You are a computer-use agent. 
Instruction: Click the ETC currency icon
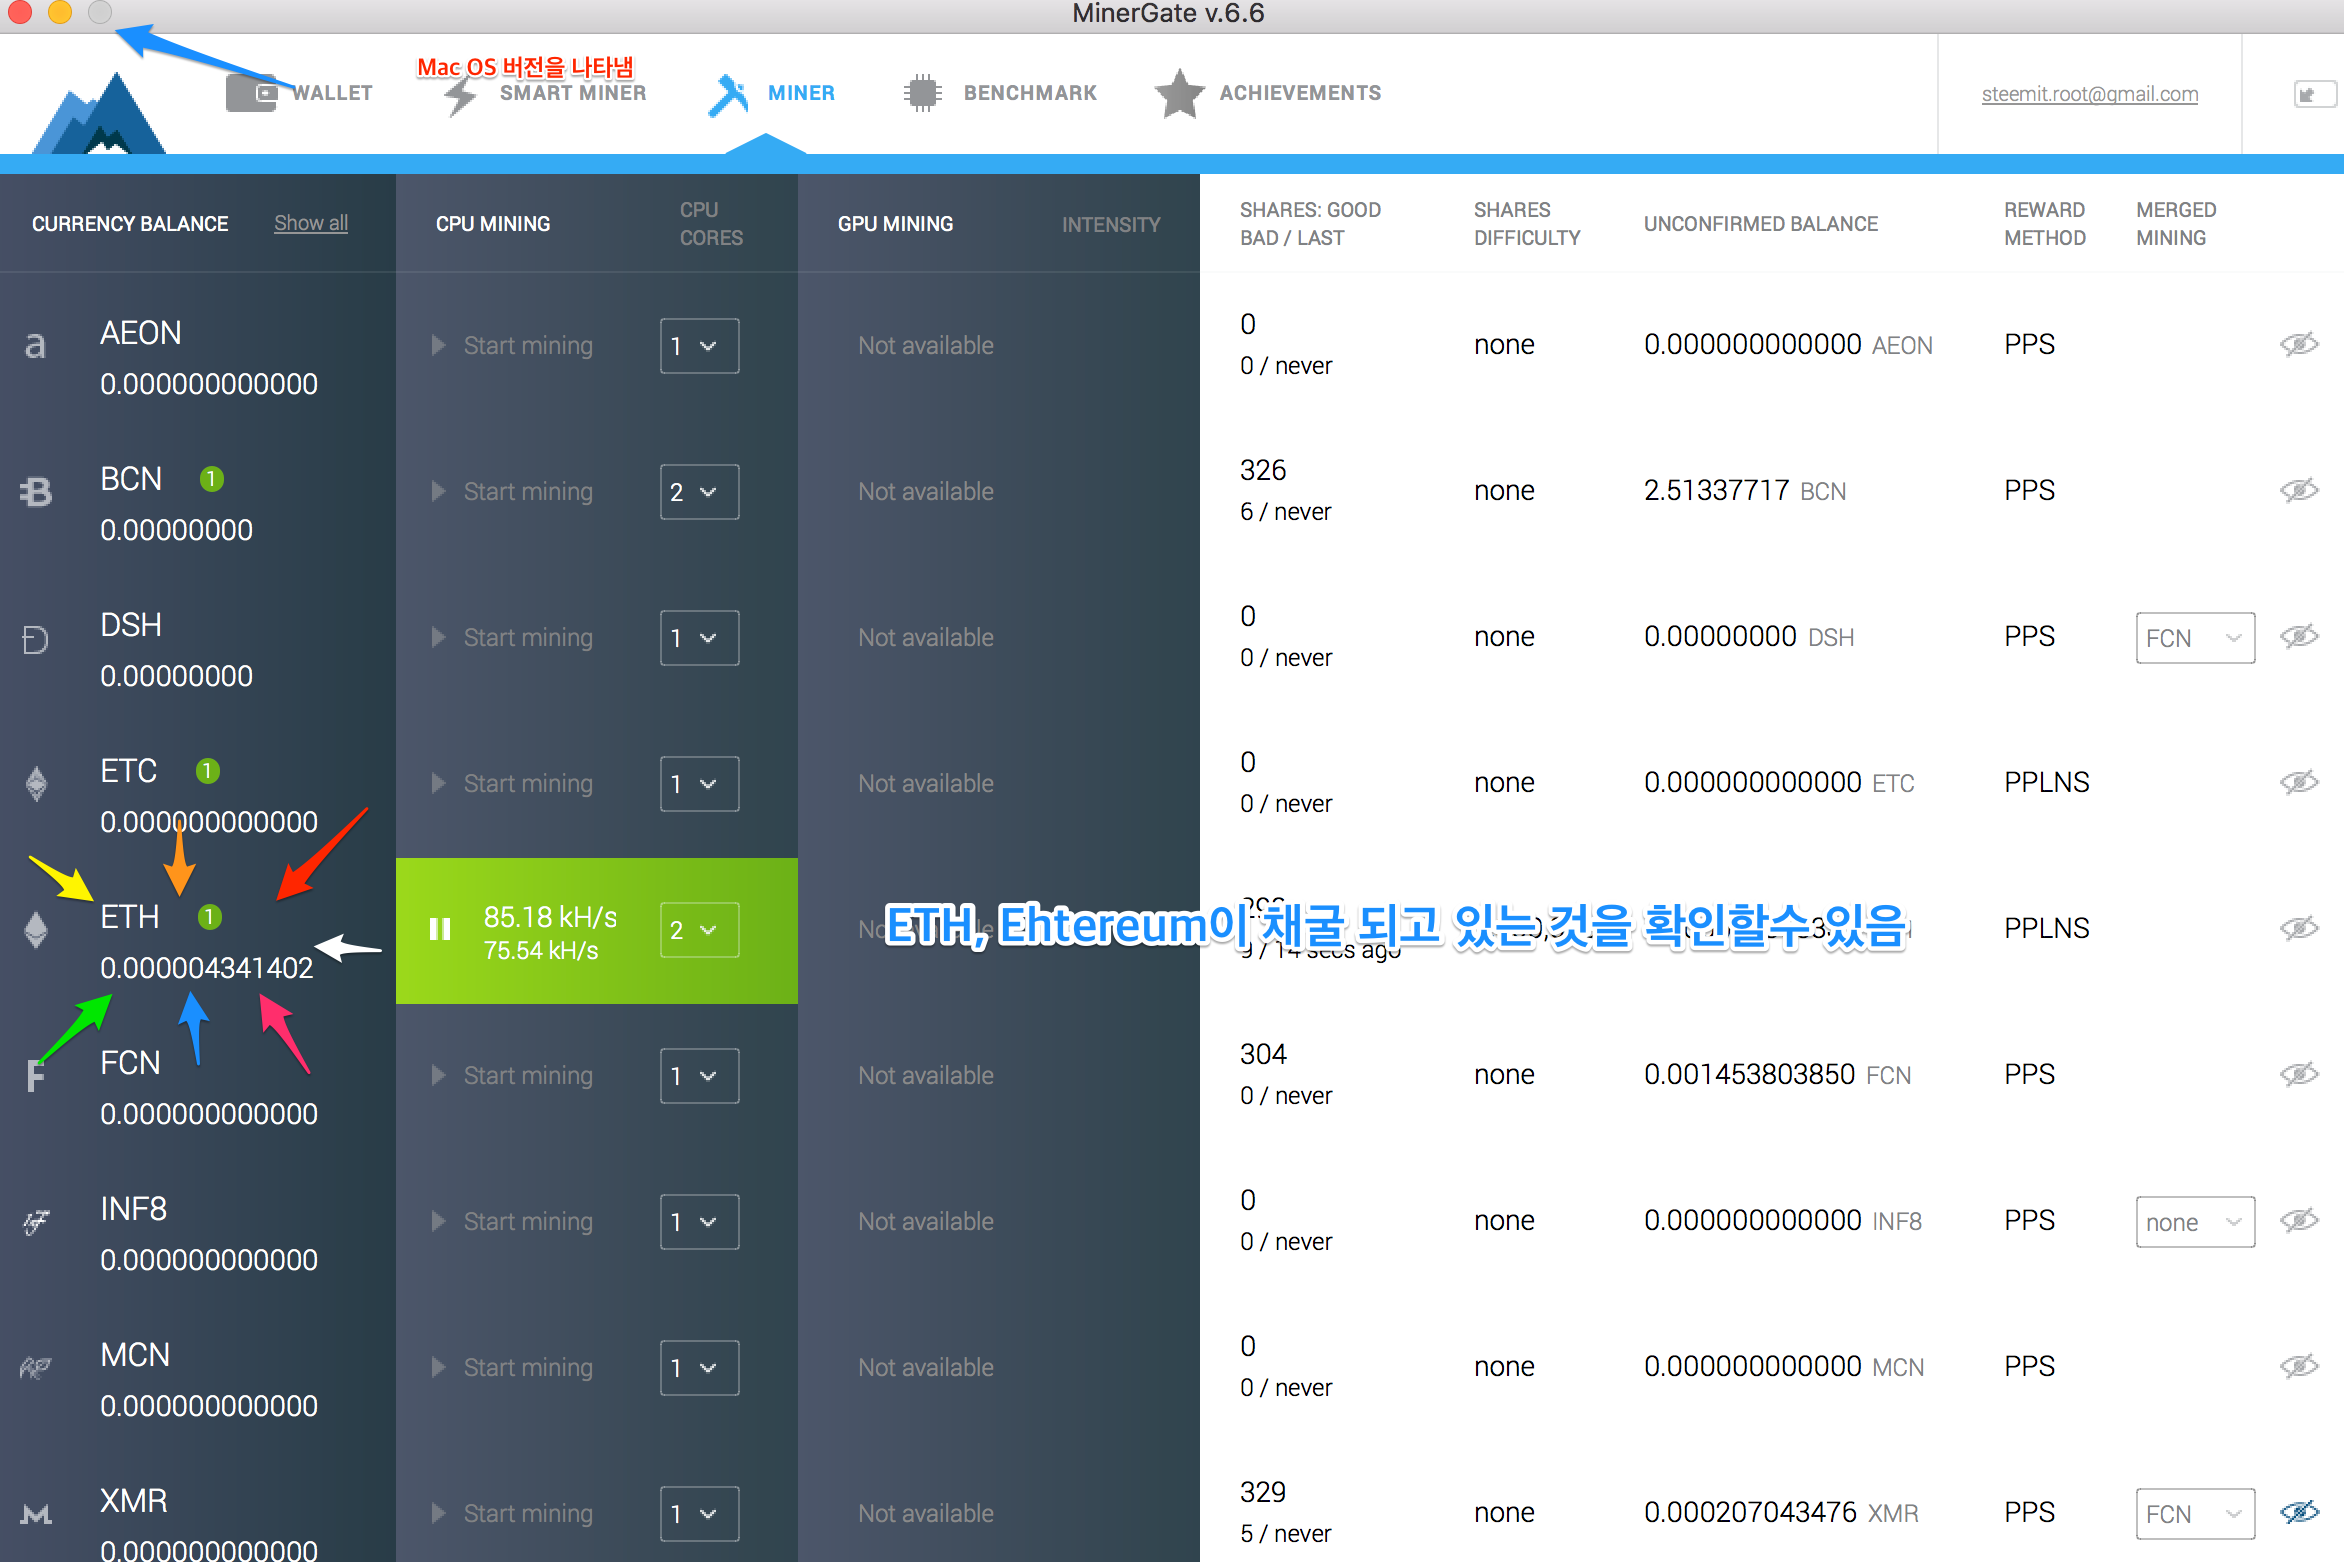click(36, 784)
